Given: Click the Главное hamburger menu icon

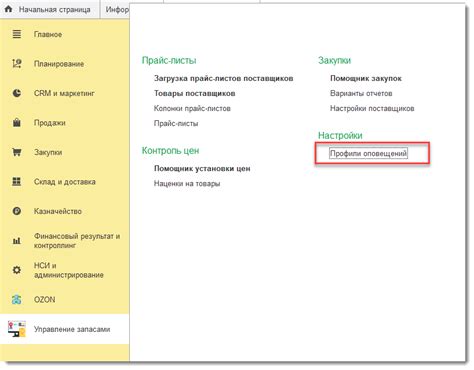Looking at the screenshot, I should coord(17,34).
